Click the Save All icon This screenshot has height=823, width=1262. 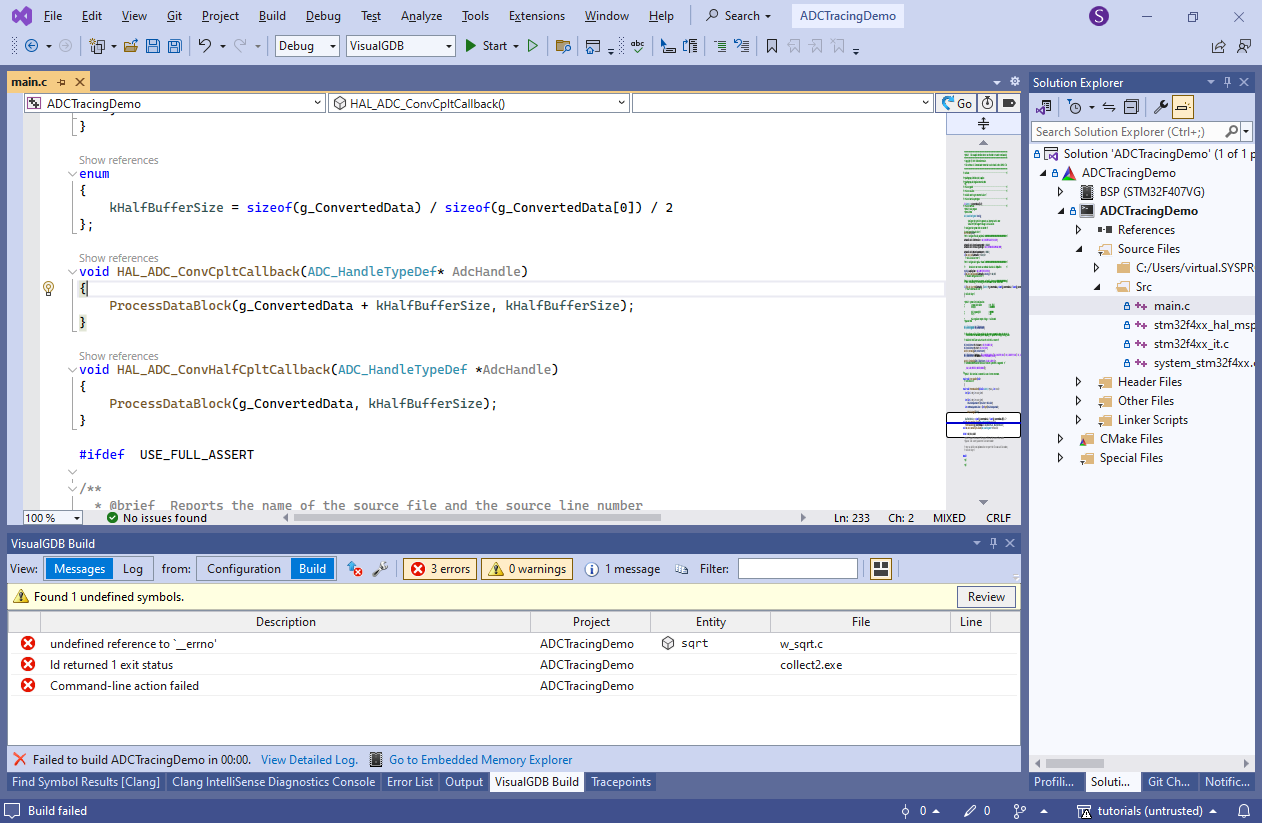coord(175,46)
